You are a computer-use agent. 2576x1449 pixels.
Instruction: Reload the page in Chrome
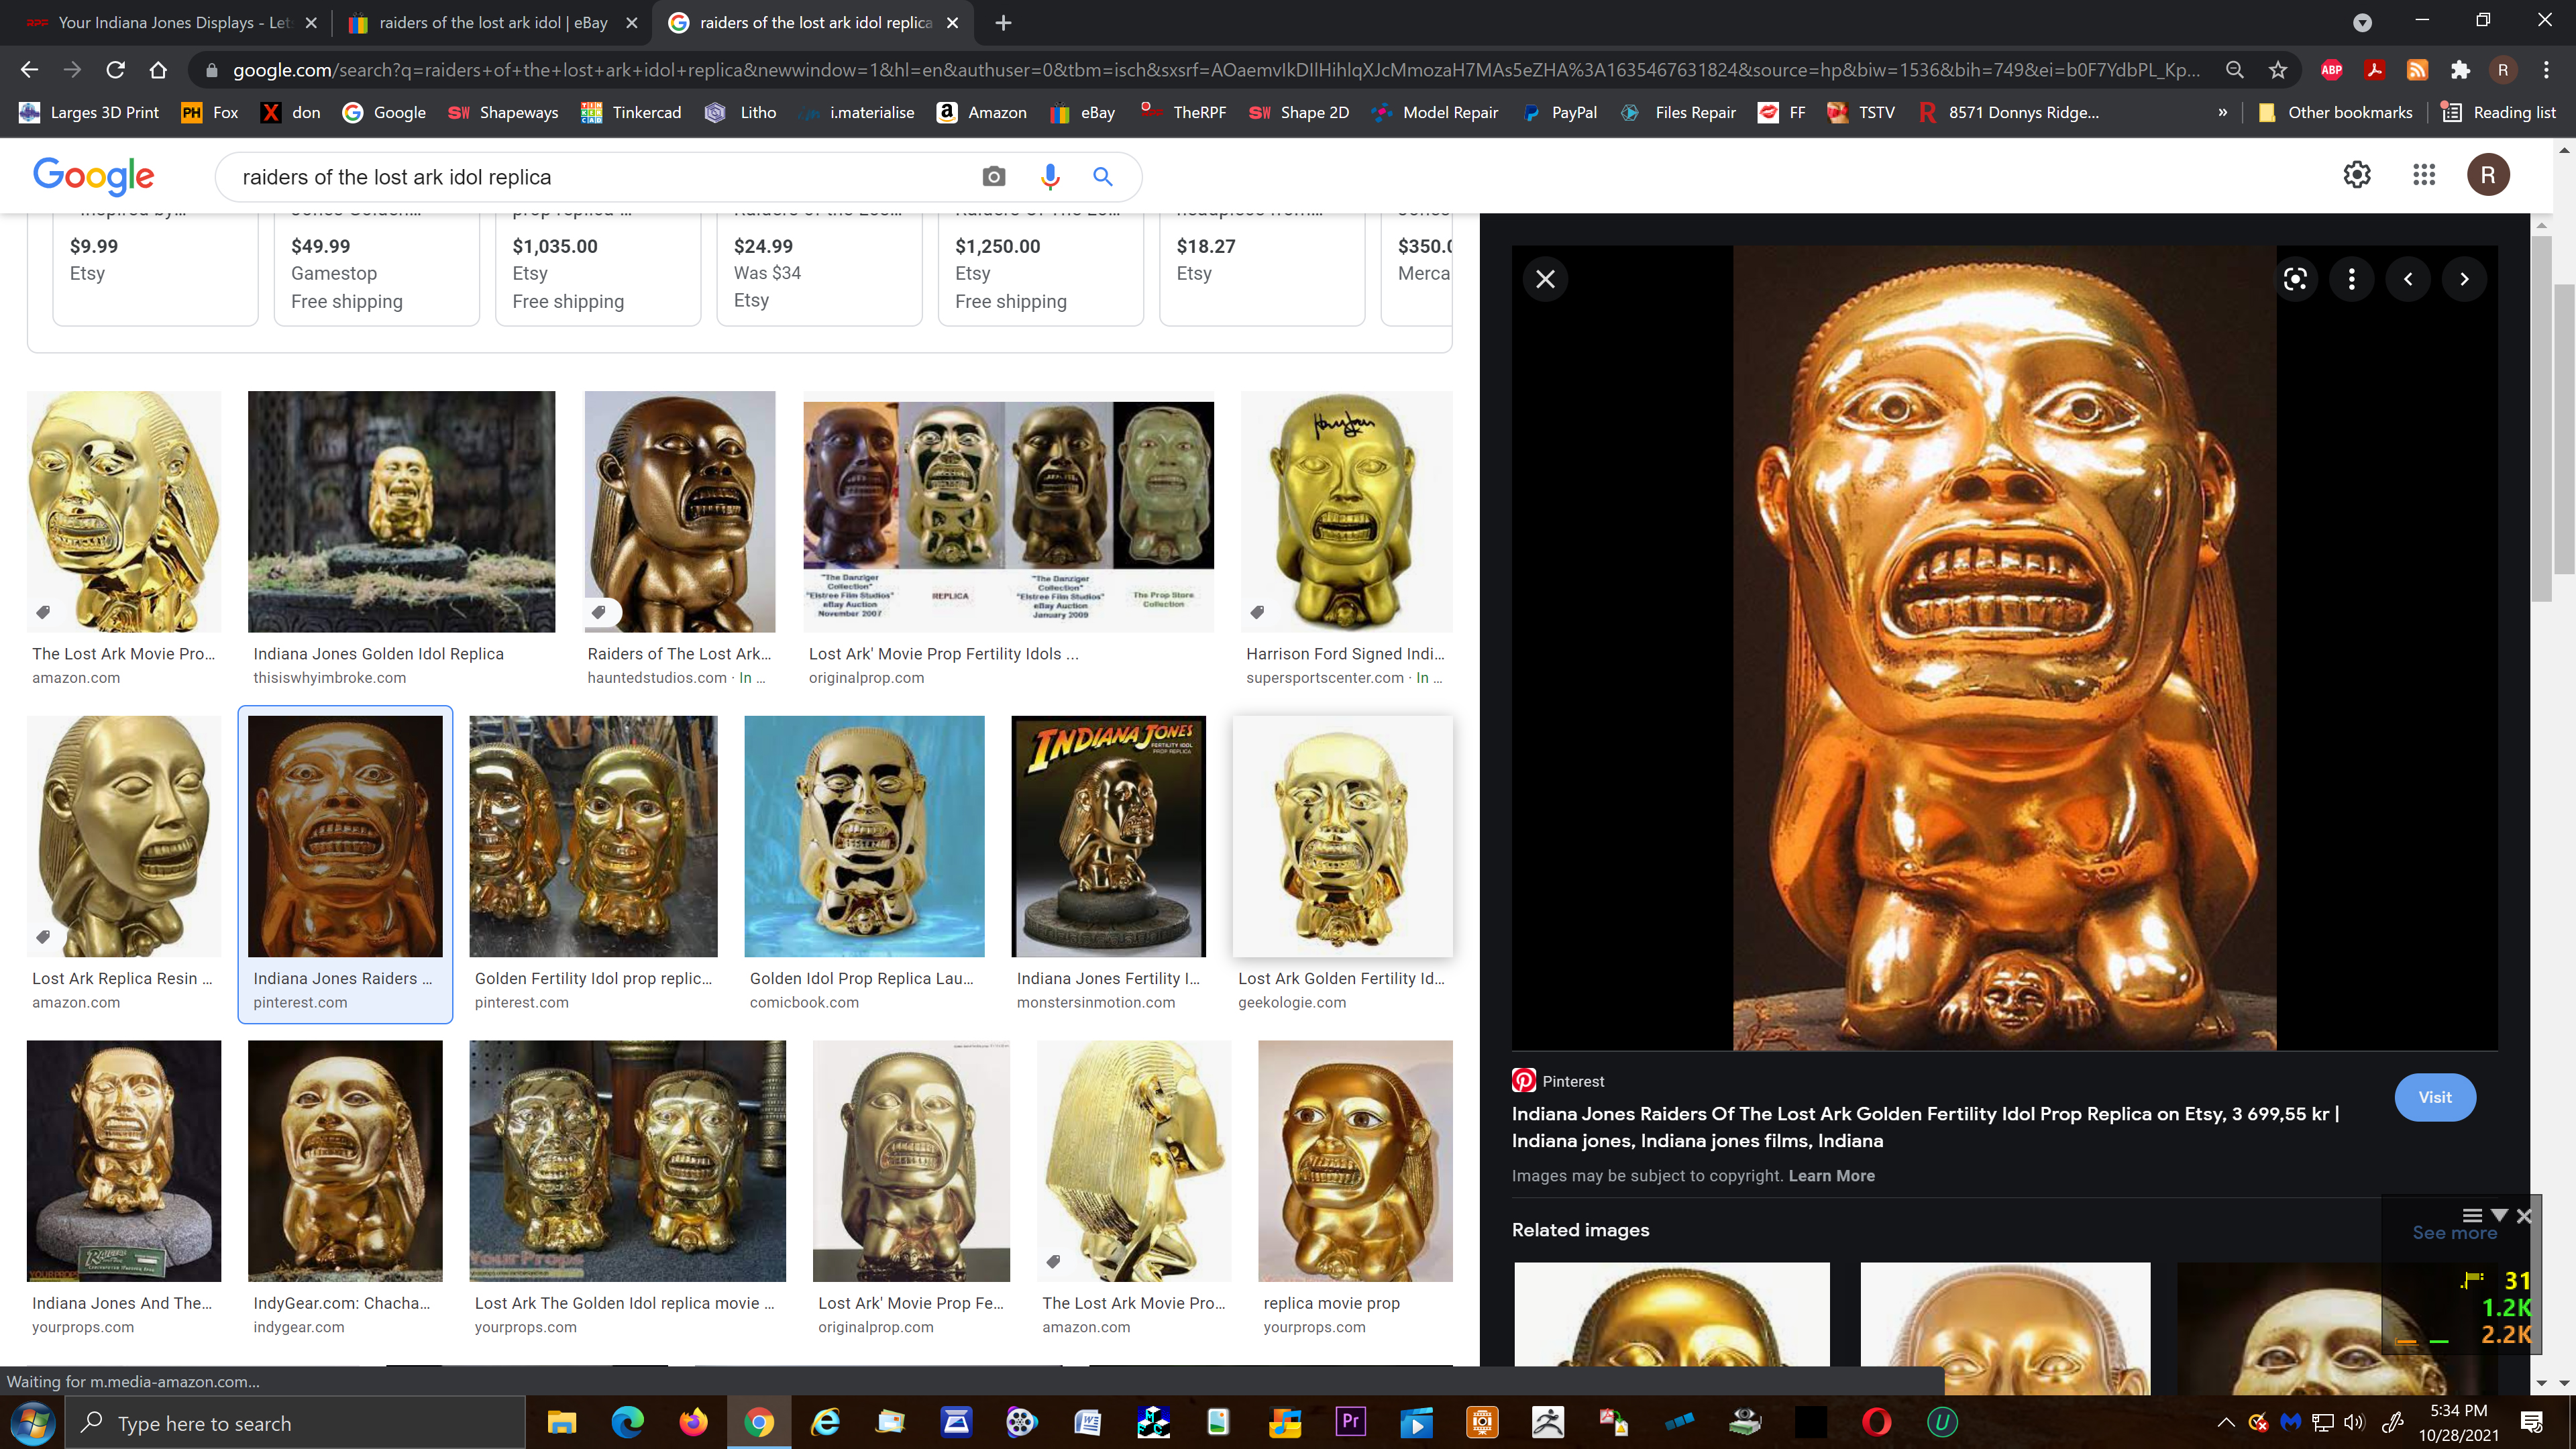pyautogui.click(x=115, y=70)
